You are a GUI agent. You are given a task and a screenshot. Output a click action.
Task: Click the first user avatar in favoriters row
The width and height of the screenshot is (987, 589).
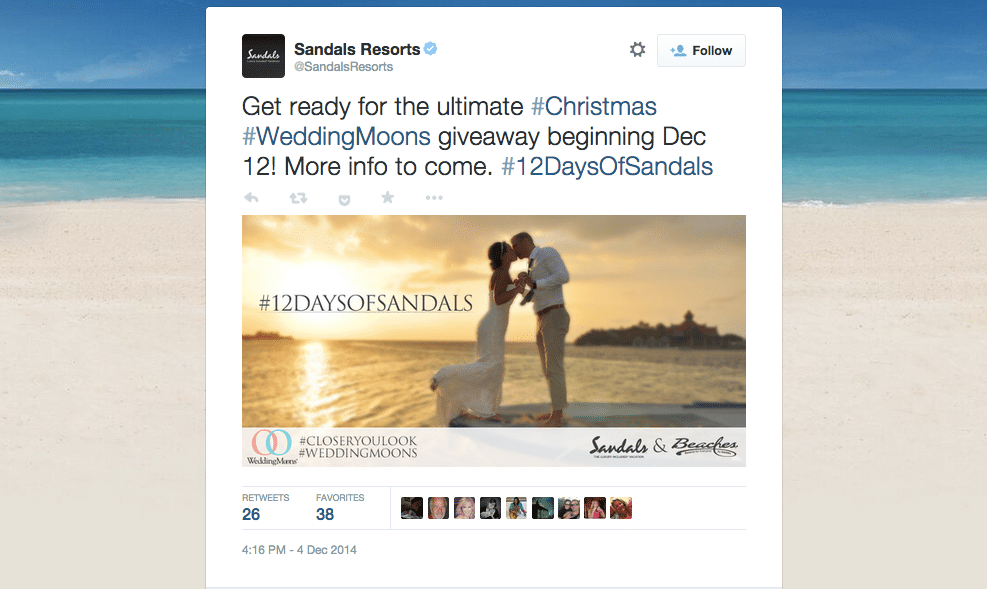(x=412, y=508)
